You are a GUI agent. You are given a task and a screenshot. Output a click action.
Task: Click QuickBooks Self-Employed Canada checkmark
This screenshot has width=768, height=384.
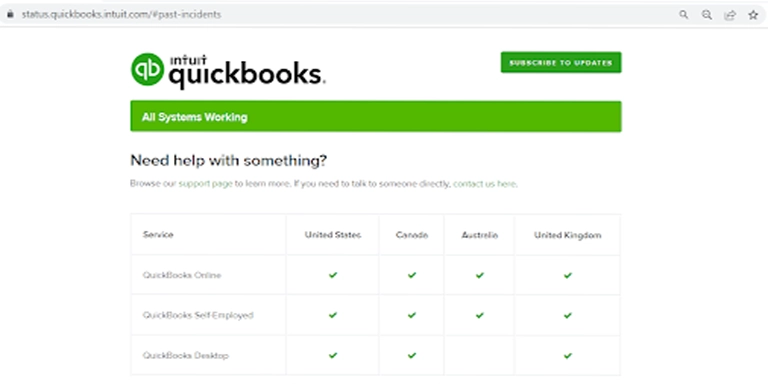tap(412, 315)
